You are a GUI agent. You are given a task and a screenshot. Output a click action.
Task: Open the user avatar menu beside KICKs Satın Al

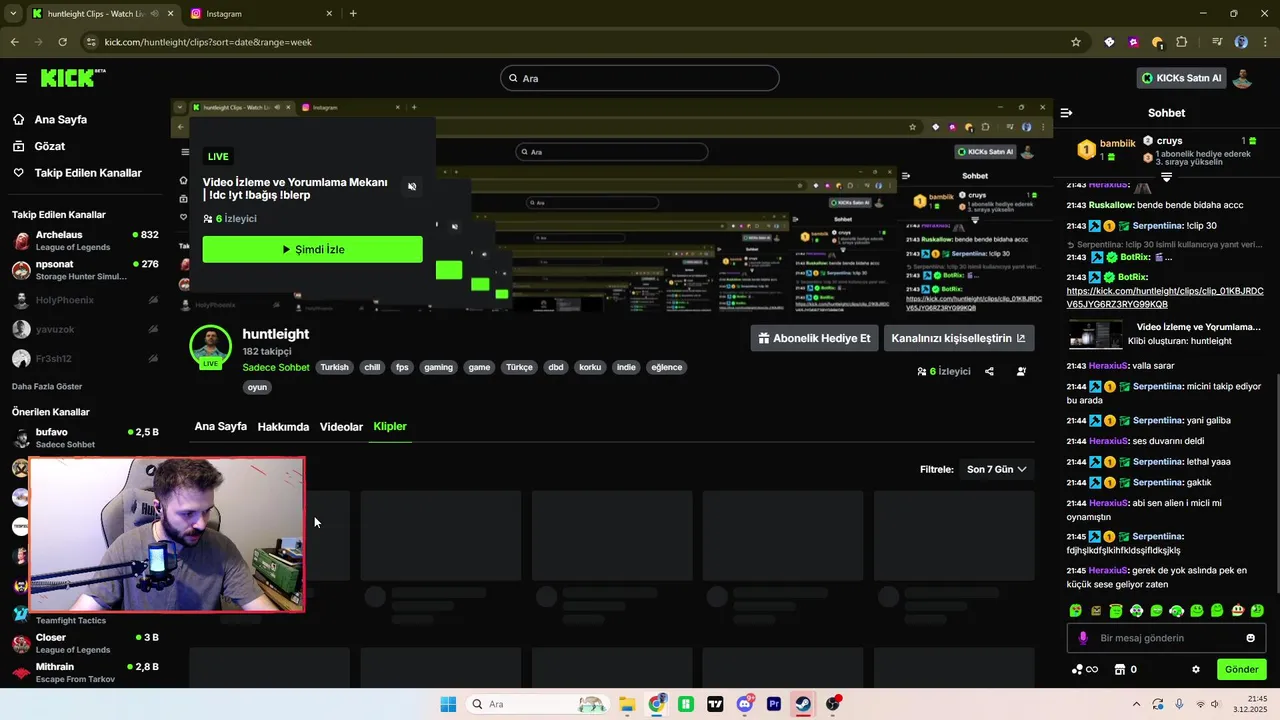(x=1242, y=78)
